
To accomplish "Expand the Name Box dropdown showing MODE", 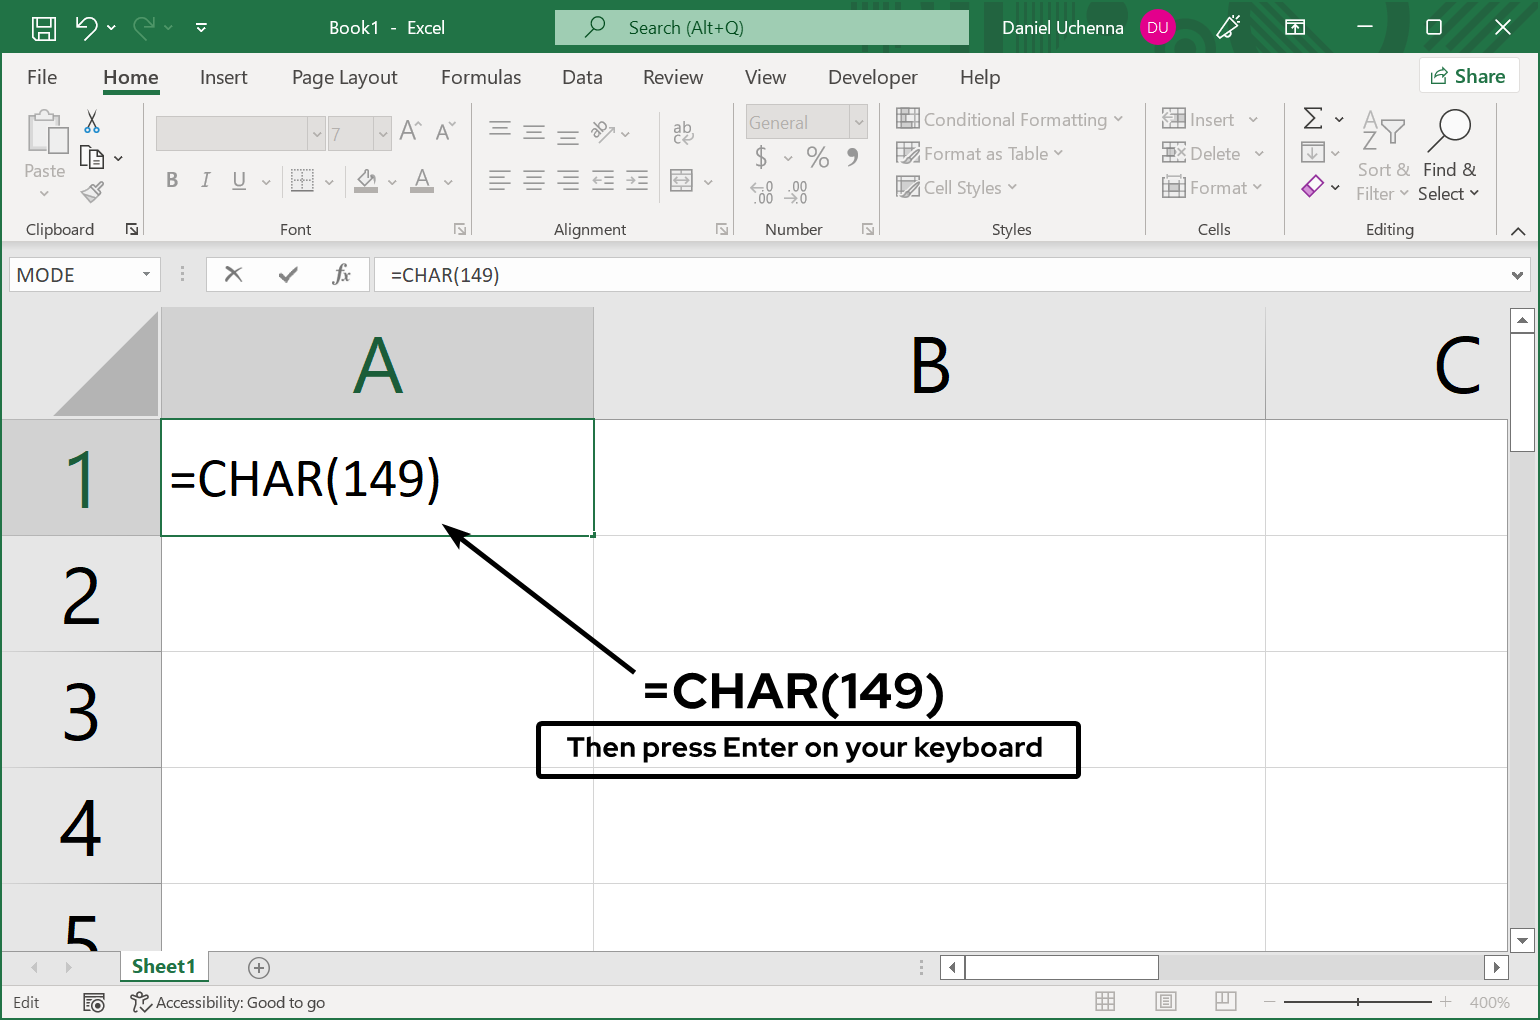I will pos(146,275).
